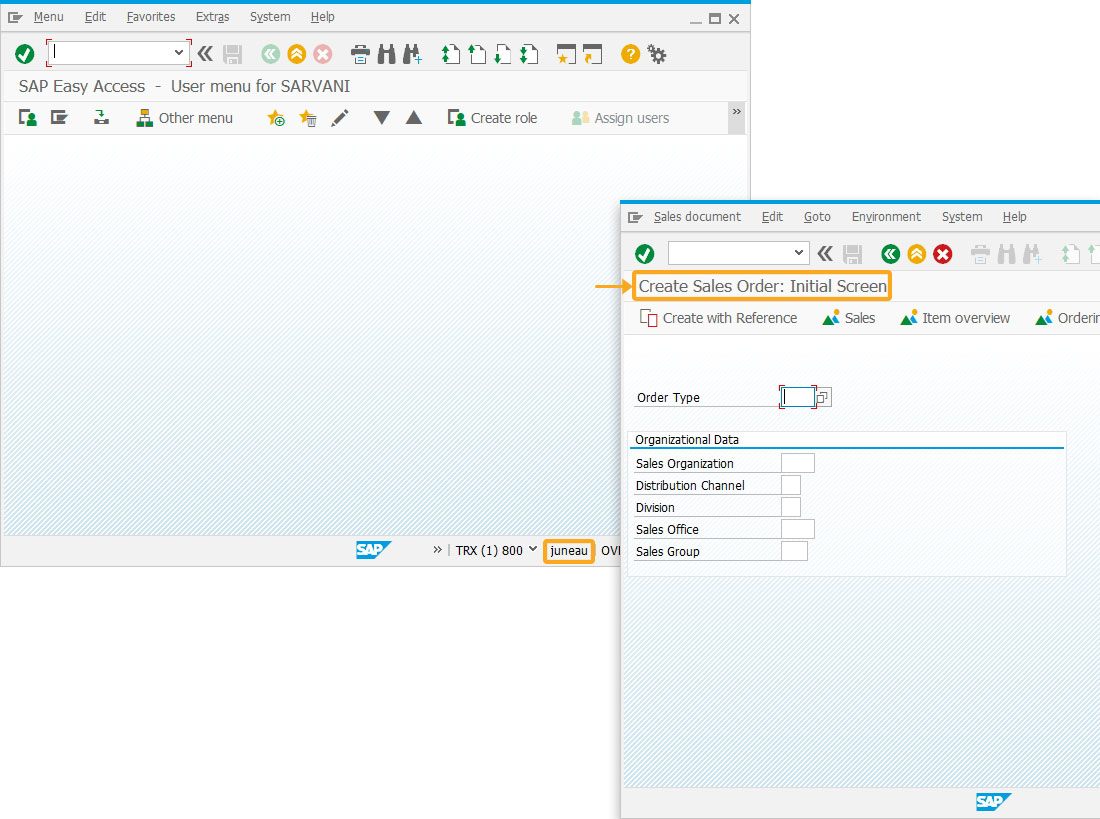Click Last Page icon in Easy Access toolbar
The height and width of the screenshot is (819, 1100).
pyautogui.click(x=529, y=54)
